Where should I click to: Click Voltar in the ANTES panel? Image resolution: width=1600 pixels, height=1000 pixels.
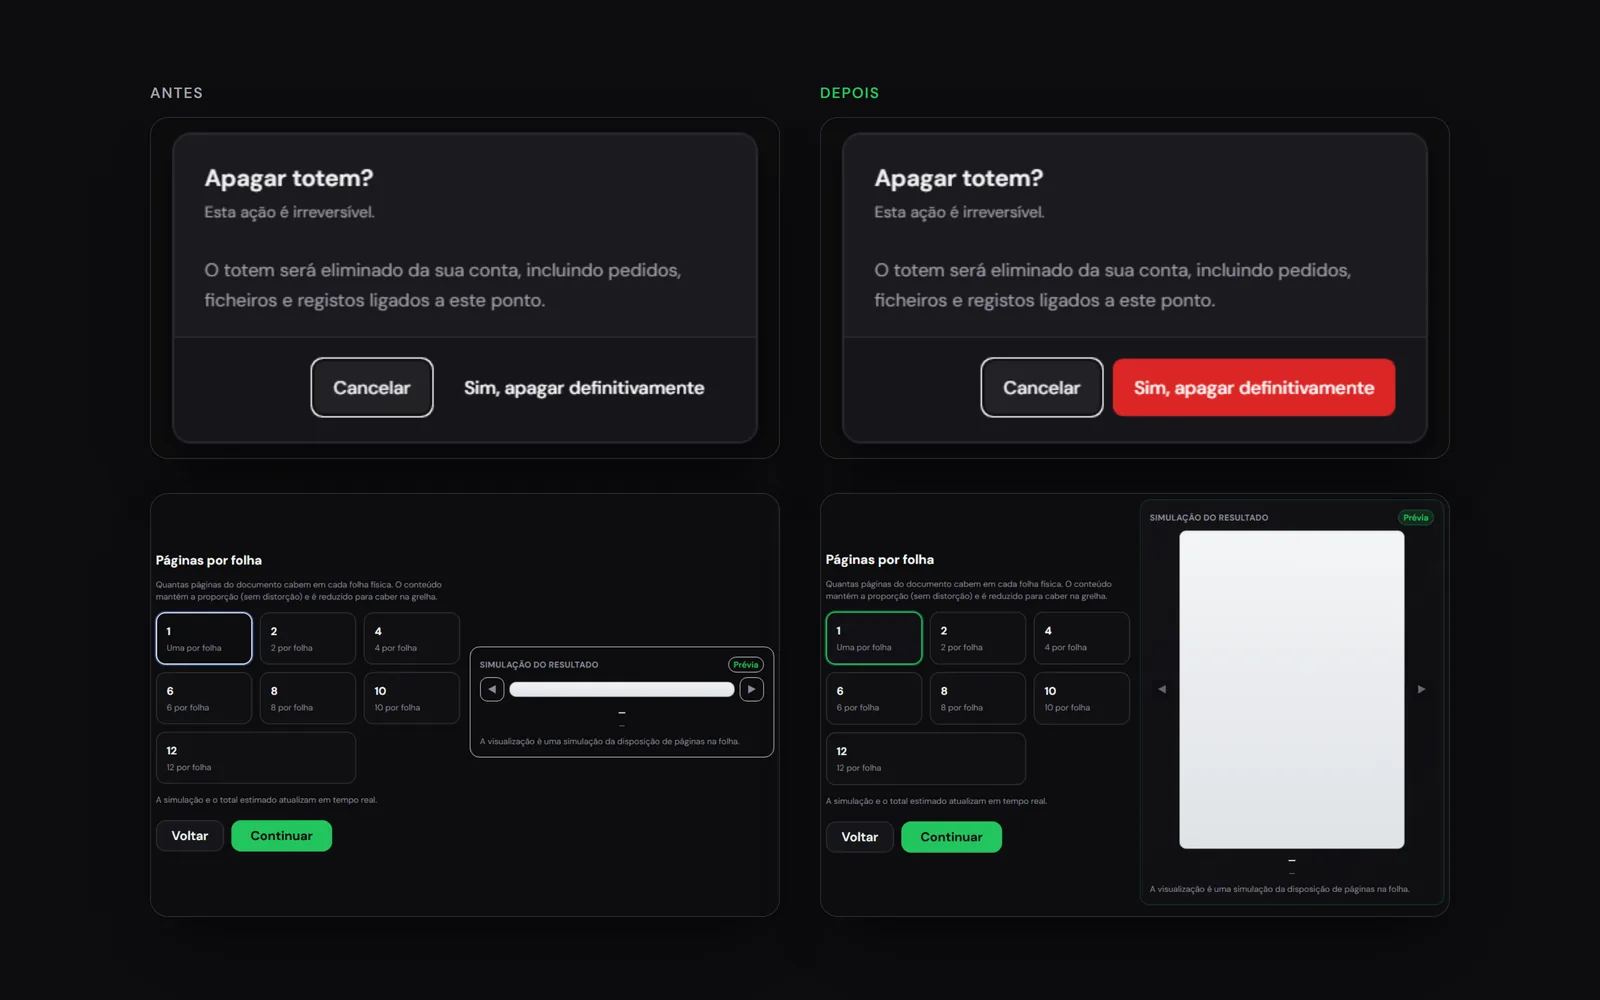click(190, 836)
